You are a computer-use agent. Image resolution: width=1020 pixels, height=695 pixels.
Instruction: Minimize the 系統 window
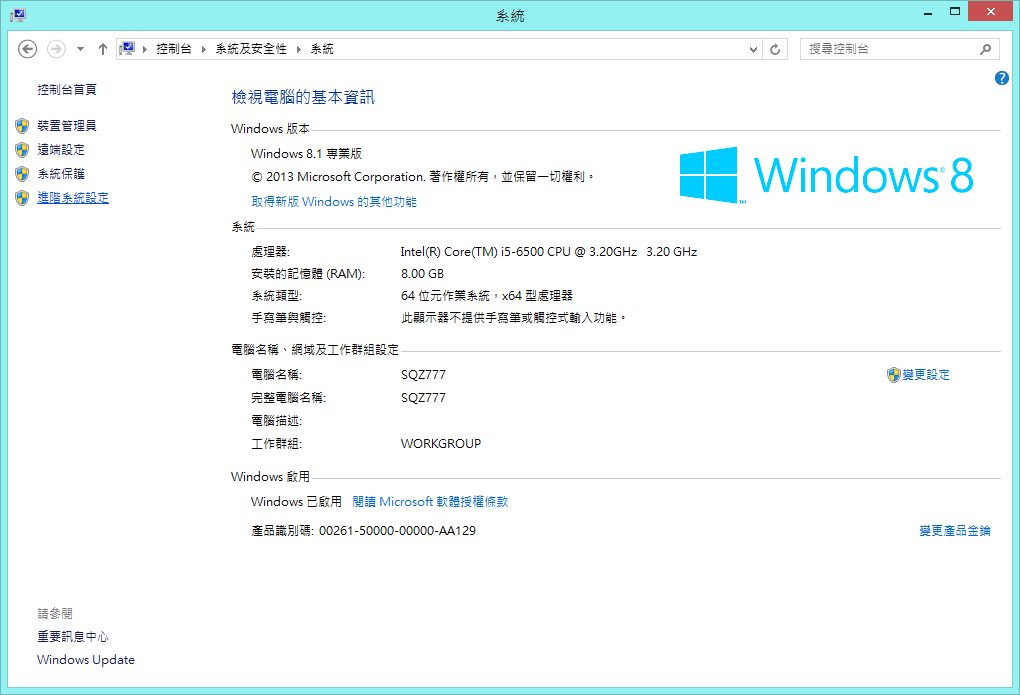pos(928,12)
